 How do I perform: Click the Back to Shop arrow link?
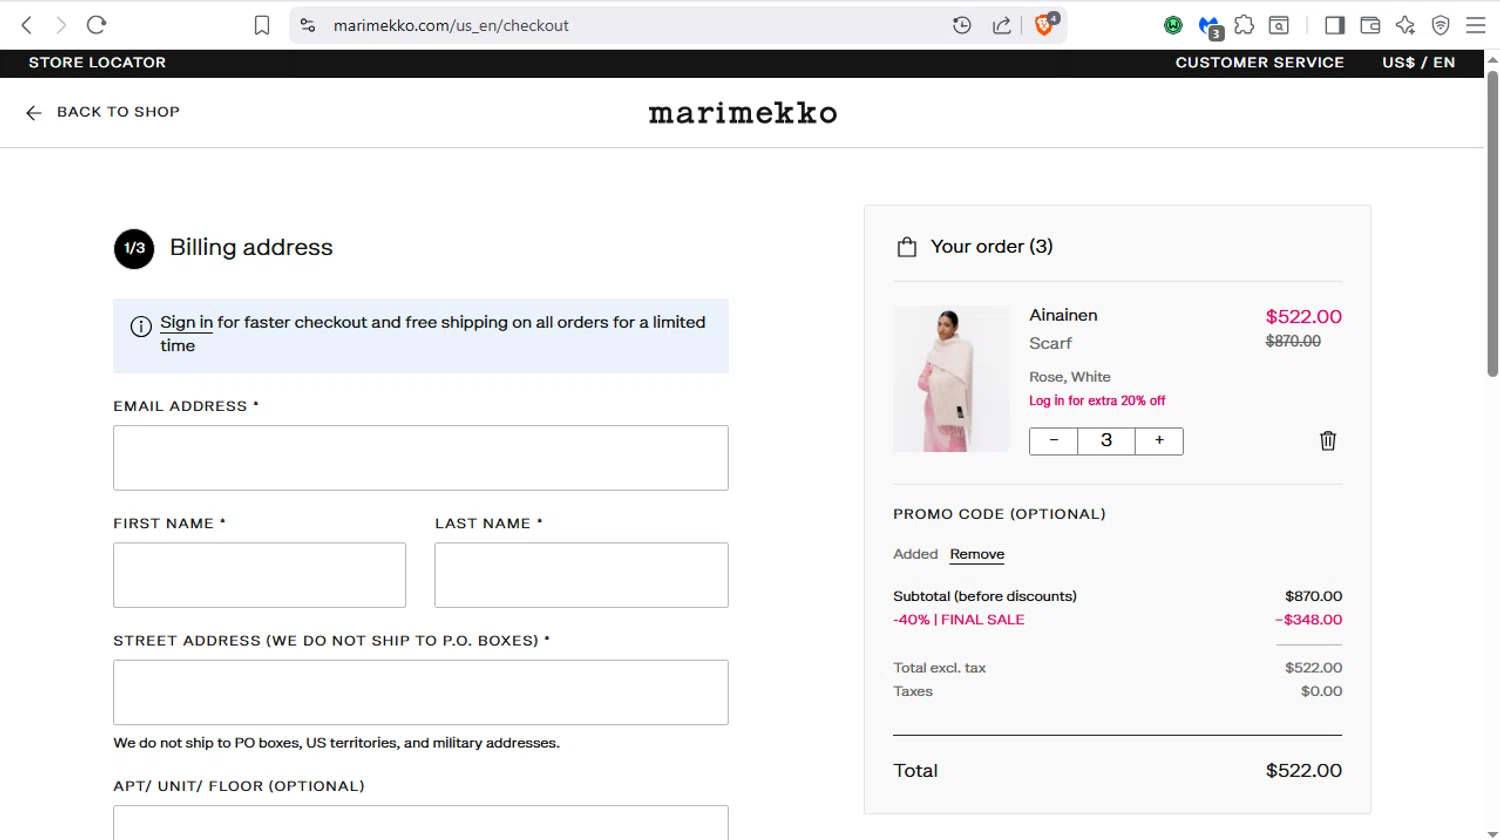(x=103, y=112)
